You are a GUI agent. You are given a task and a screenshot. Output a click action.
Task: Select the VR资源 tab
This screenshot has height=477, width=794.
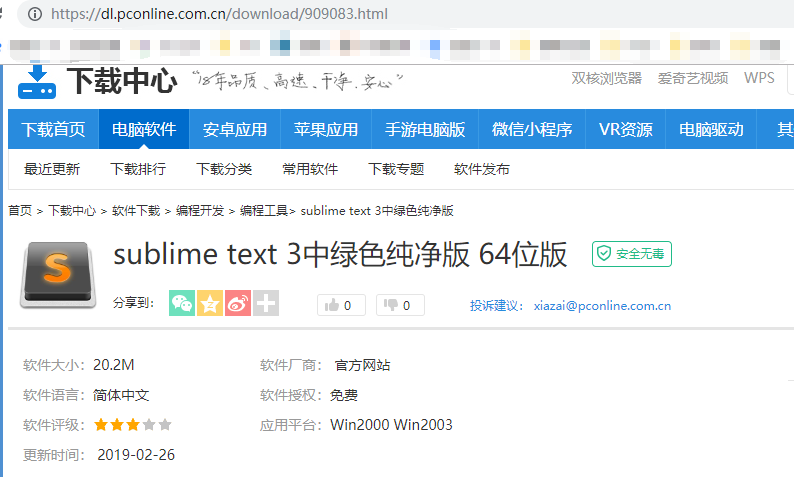pyautogui.click(x=626, y=129)
